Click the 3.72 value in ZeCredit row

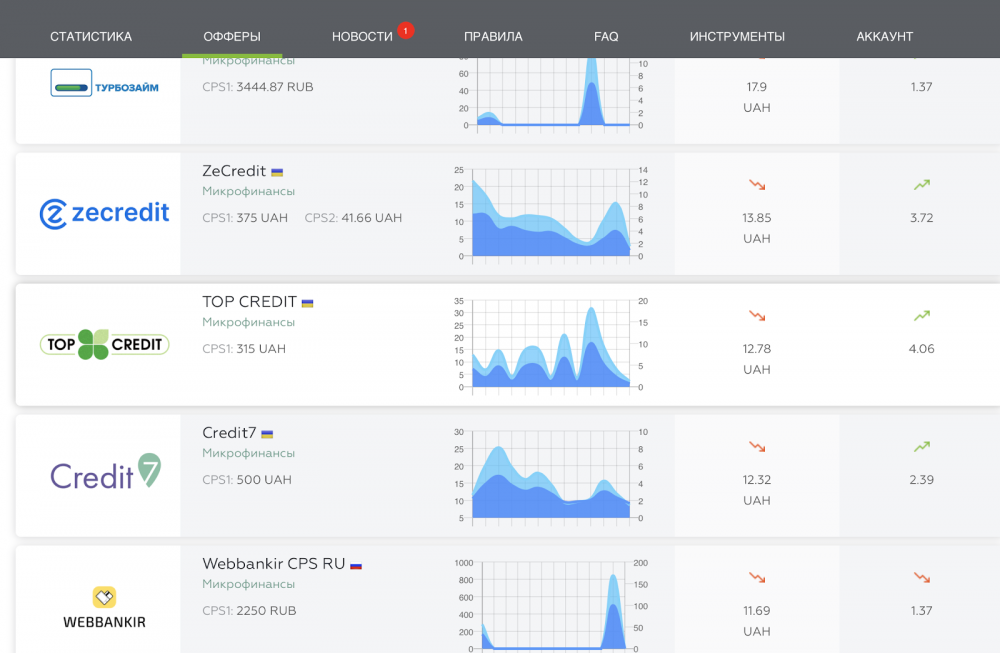click(922, 218)
